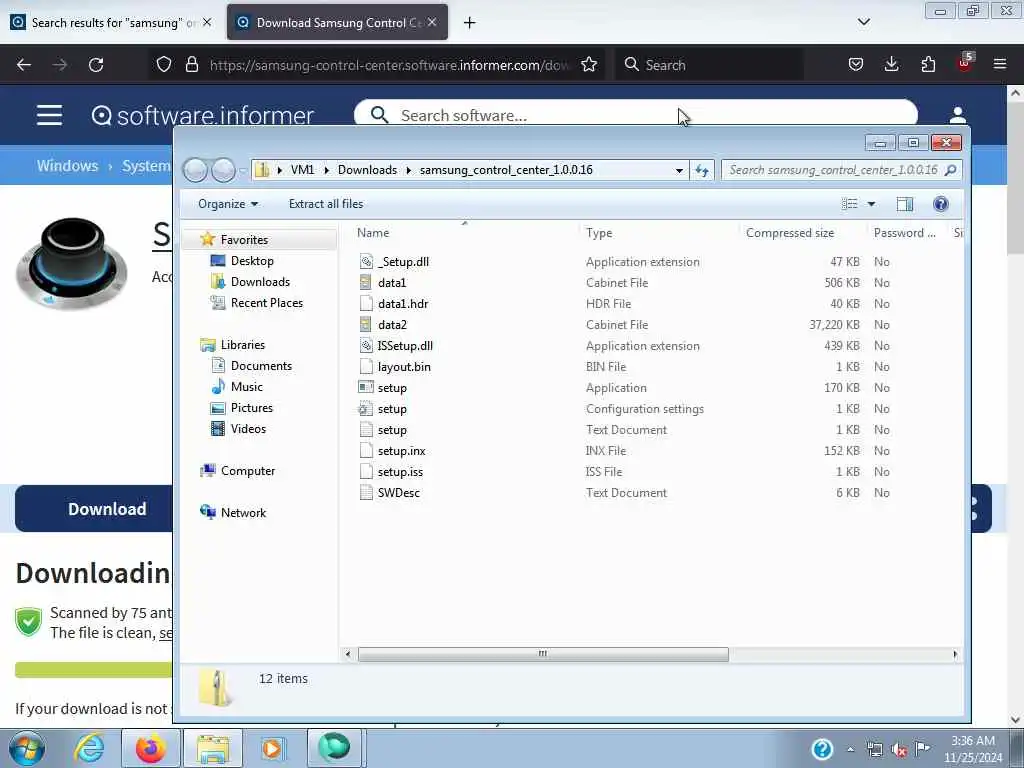Expand the VM1 breadcrumb arrow

tap(327, 170)
